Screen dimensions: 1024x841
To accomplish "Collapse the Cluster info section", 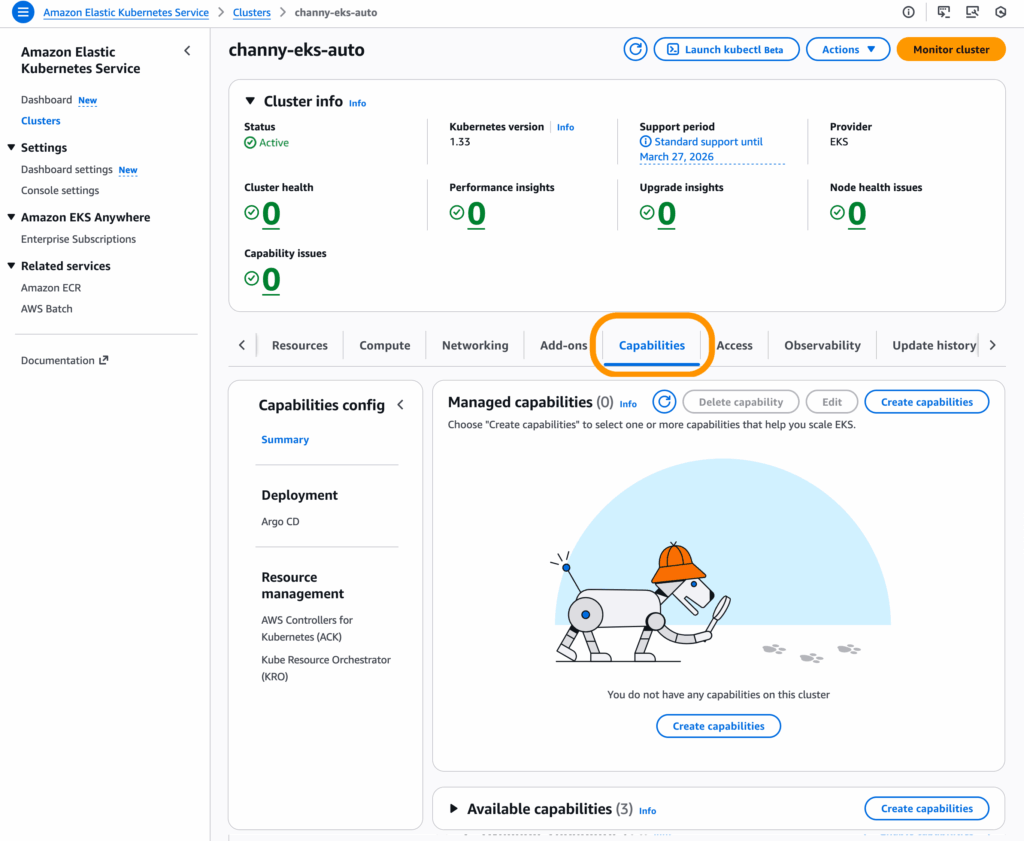I will point(247,101).
